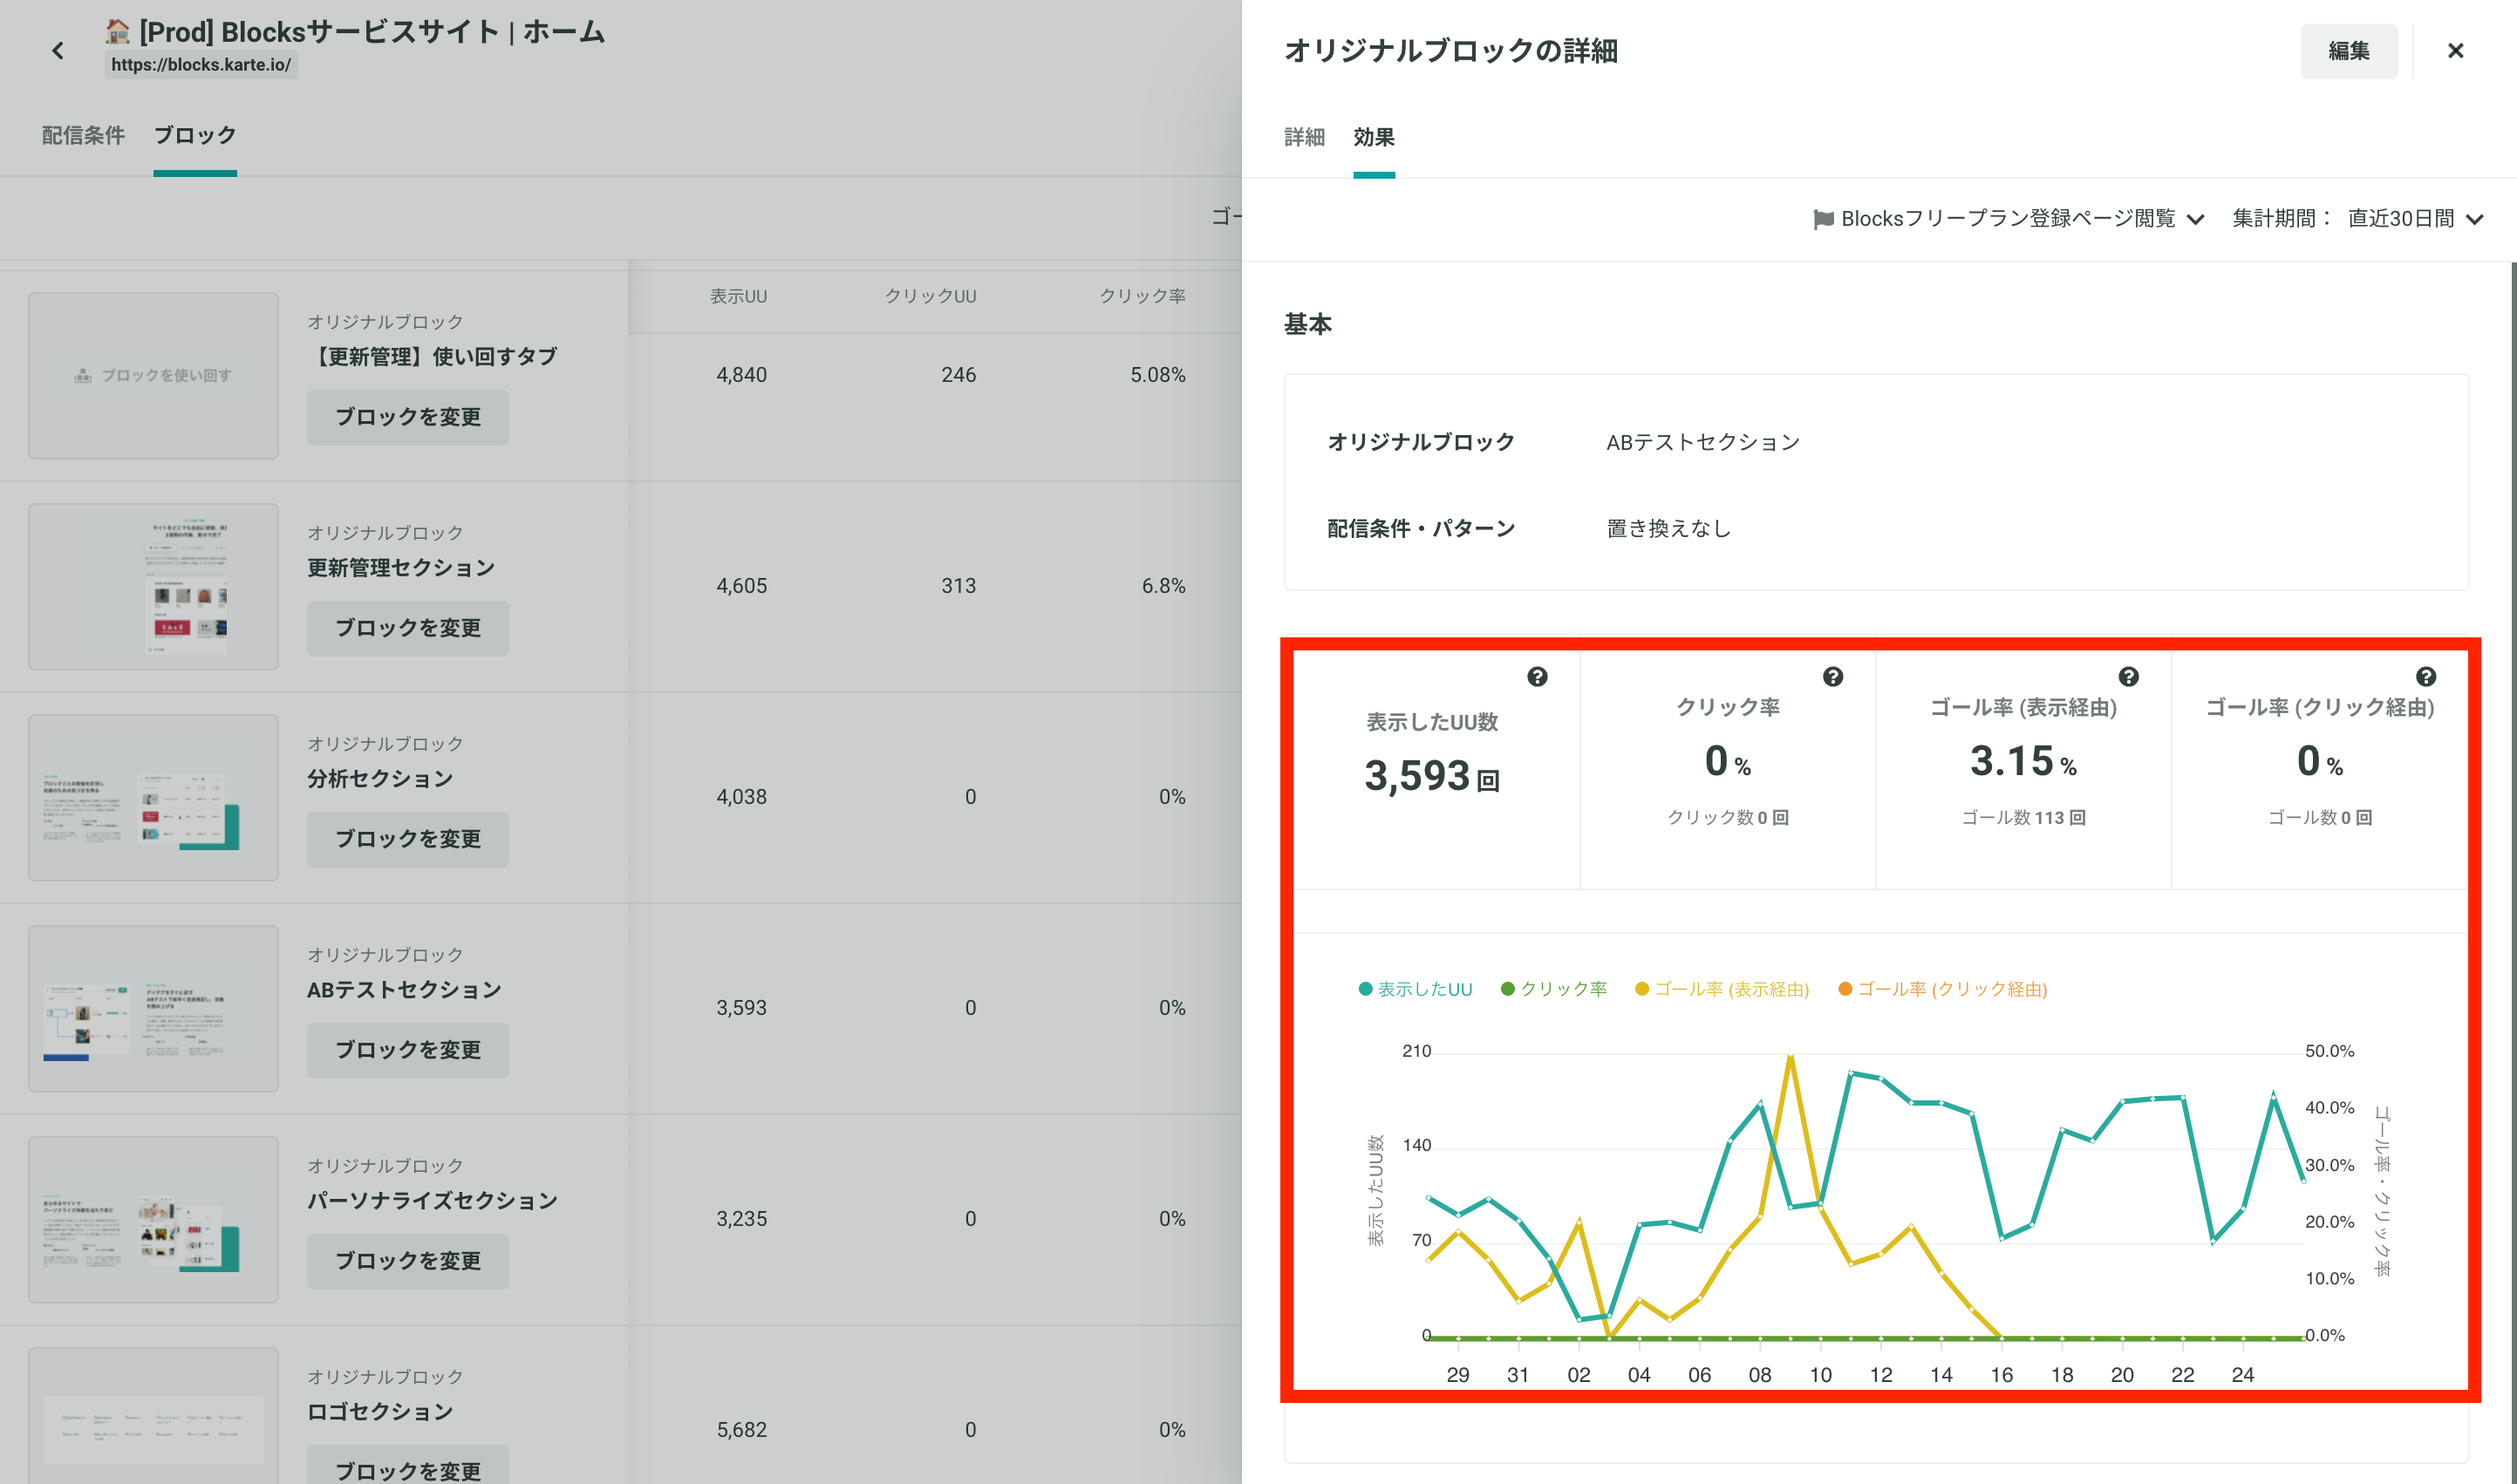Click the chevron next to 直近30日間
The width and height of the screenshot is (2517, 1484).
point(2474,220)
